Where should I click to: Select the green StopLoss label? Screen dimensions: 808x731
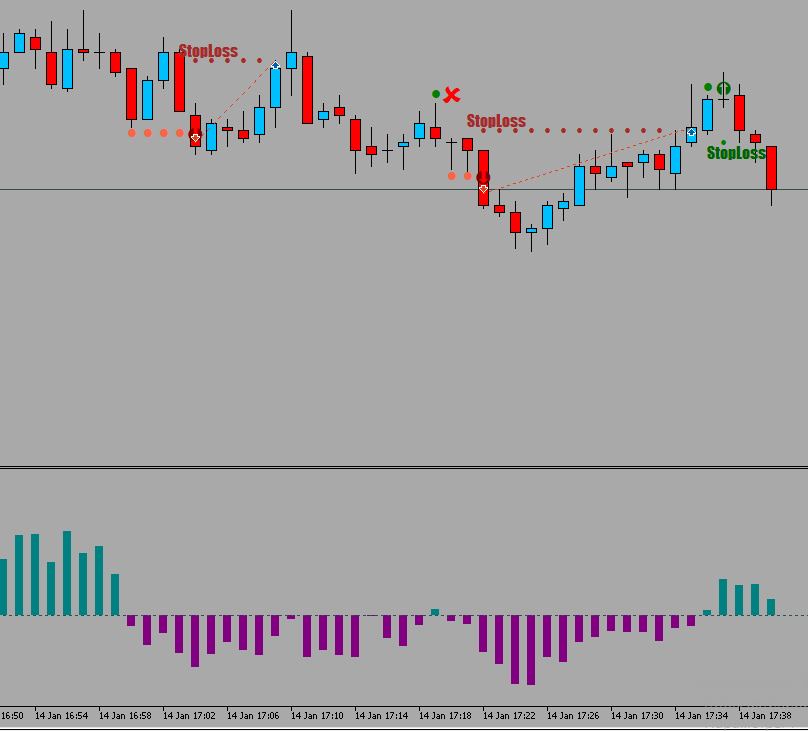[x=736, y=152]
